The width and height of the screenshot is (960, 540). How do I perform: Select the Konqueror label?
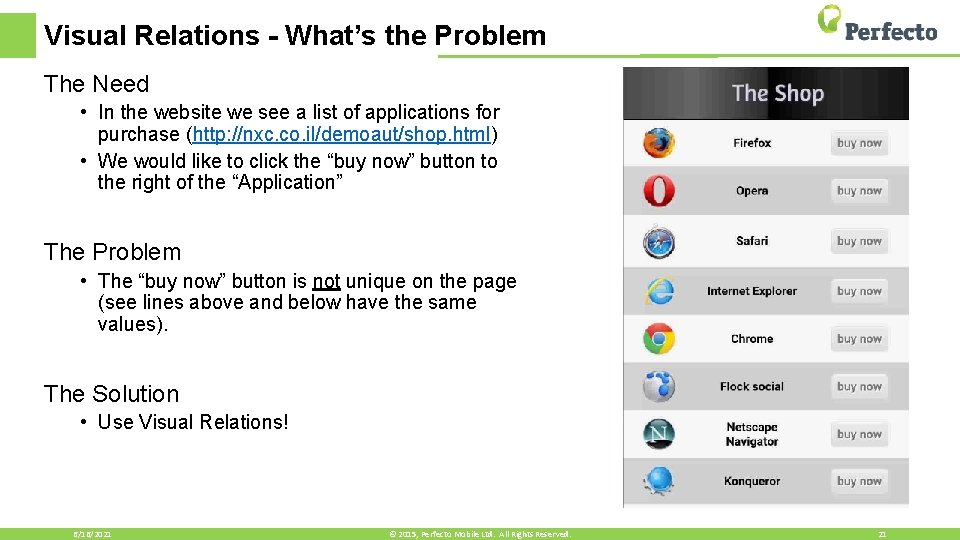752,481
